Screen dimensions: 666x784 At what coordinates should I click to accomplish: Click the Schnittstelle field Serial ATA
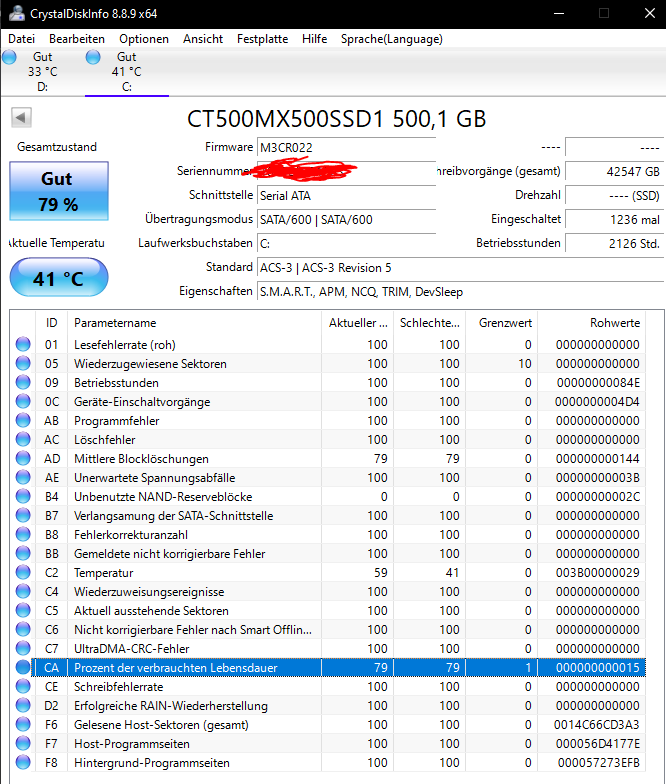pos(346,196)
